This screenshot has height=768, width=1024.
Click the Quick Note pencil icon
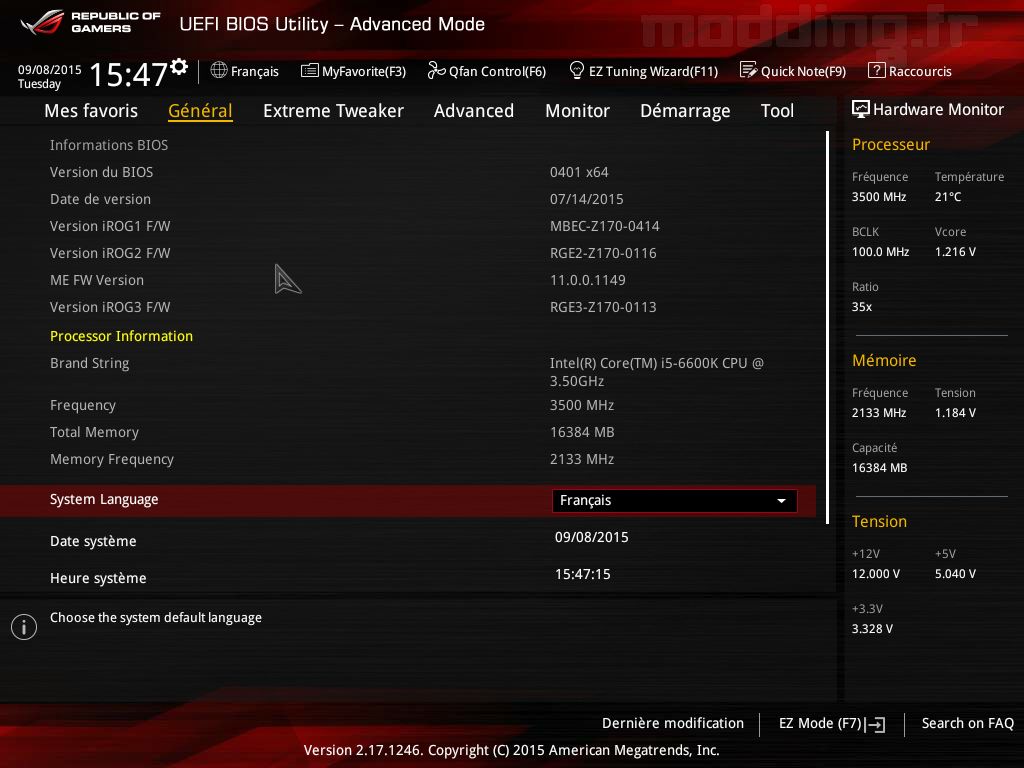coord(748,70)
